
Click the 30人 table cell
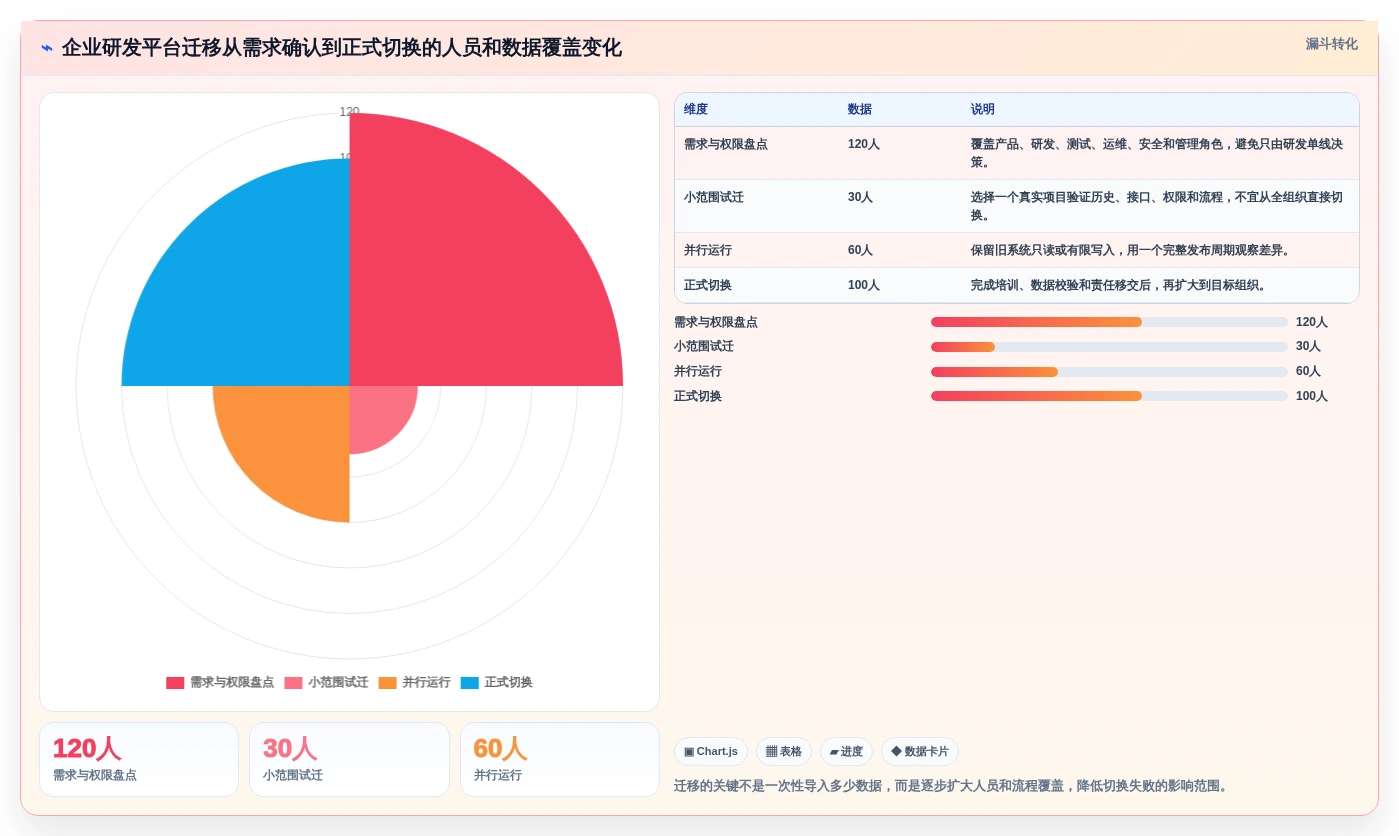[x=861, y=197]
